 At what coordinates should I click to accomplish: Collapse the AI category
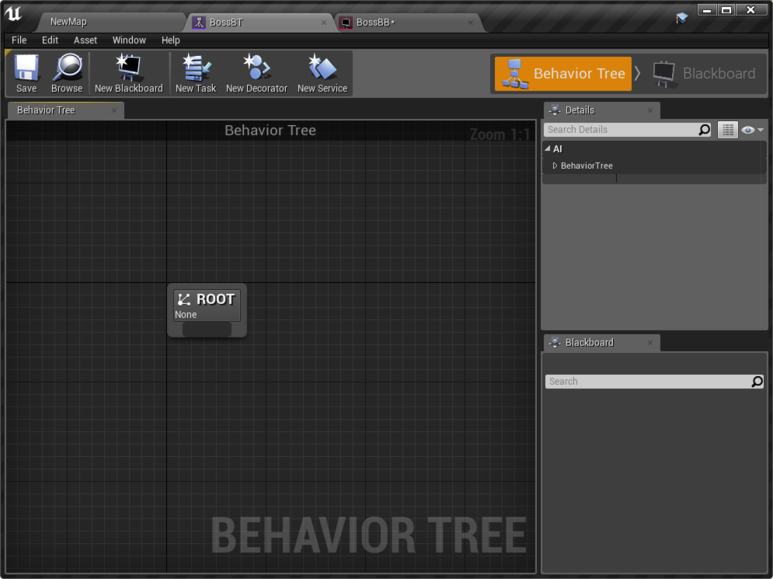pyautogui.click(x=547, y=148)
